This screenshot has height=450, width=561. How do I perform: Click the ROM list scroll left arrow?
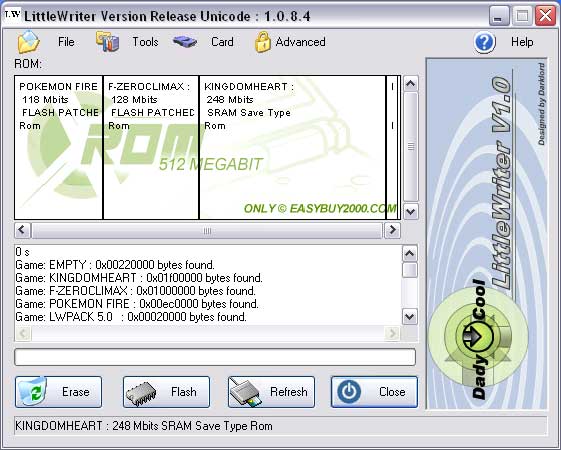tap(22, 230)
